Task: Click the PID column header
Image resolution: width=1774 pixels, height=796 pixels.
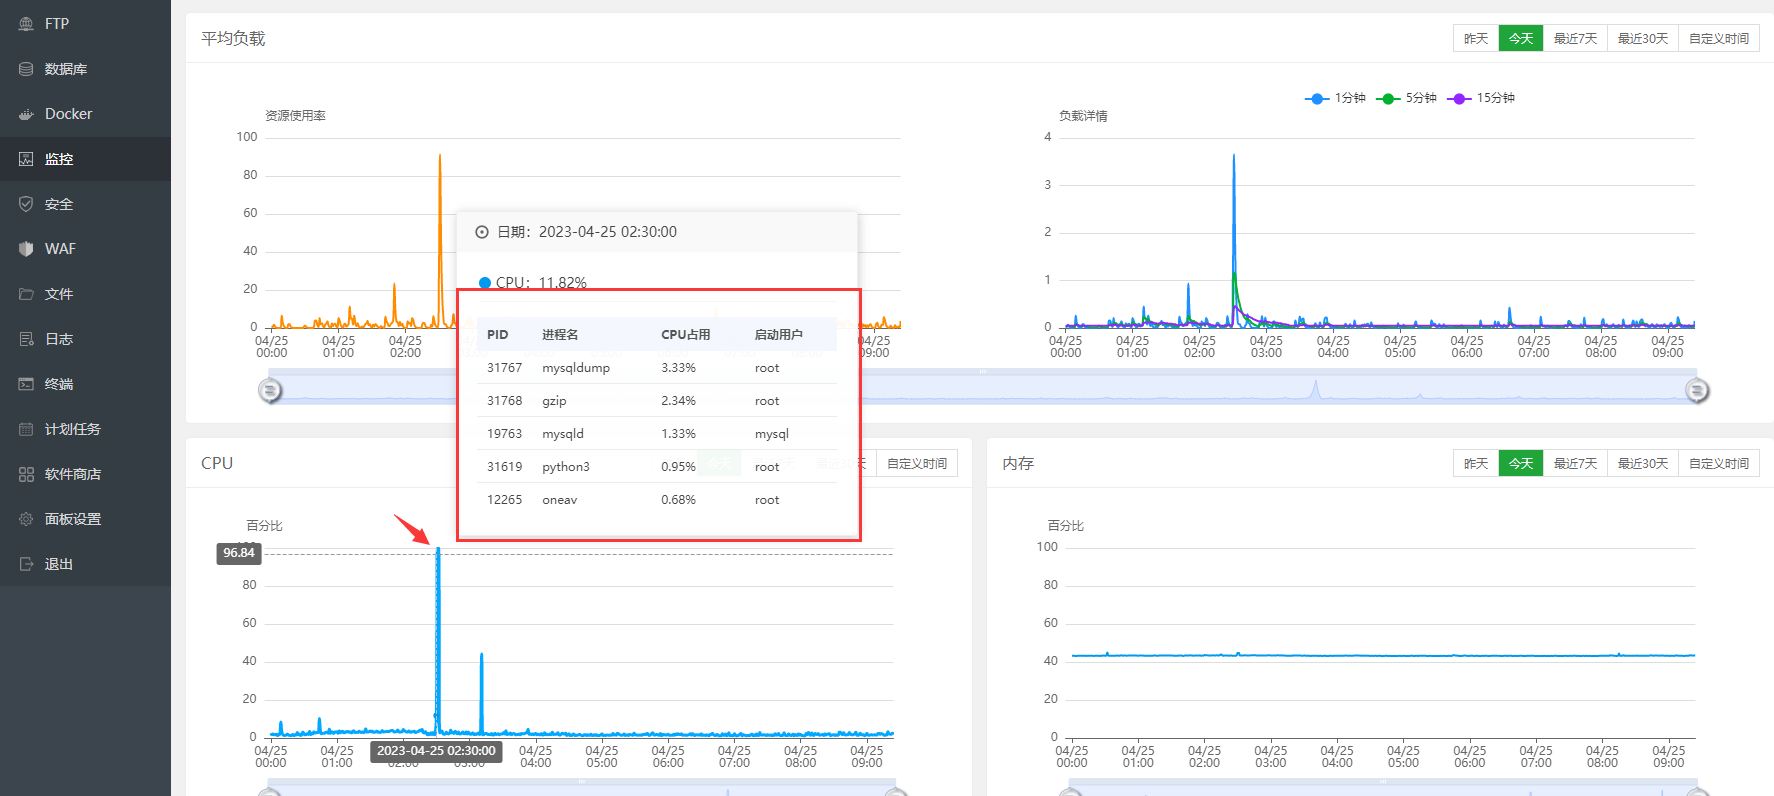Action: click(498, 335)
